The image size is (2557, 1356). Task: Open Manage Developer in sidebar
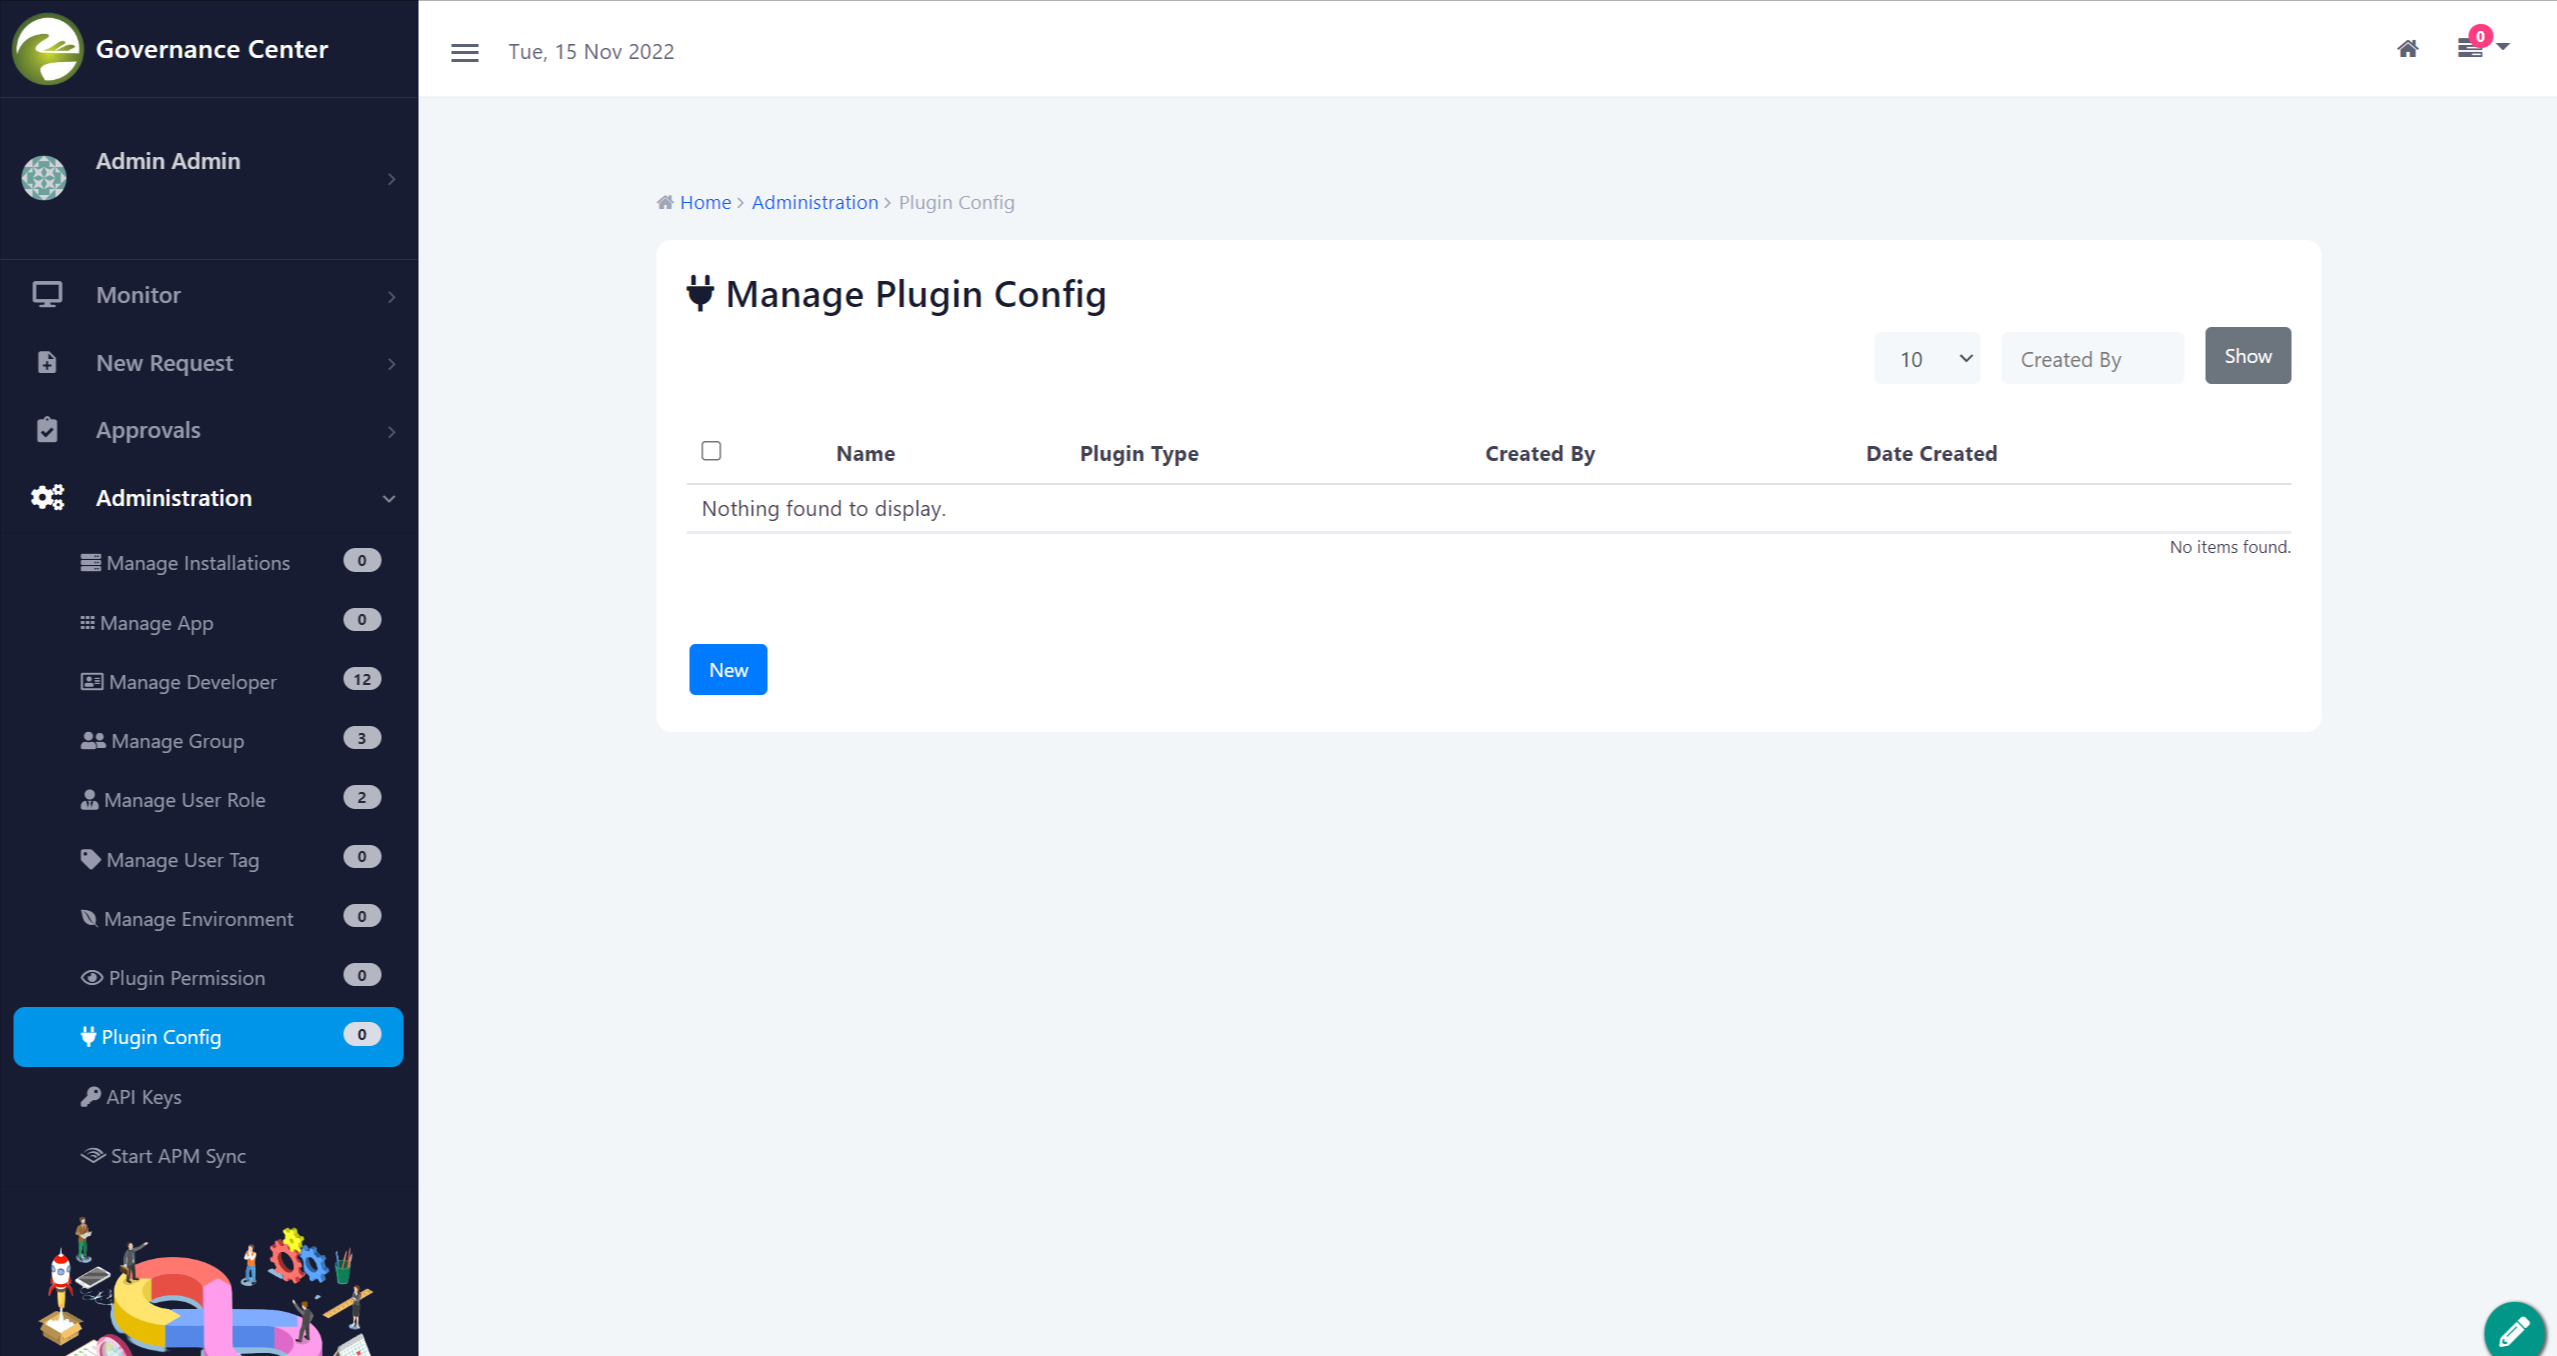click(192, 682)
